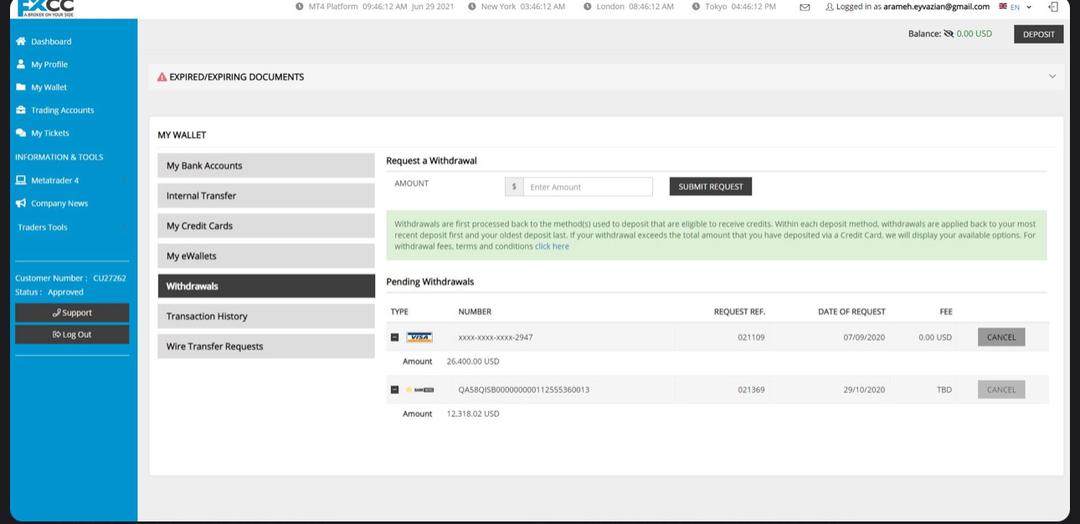Open Metatrader 4 in the sidebar
The height and width of the screenshot is (524, 1080).
click(55, 180)
